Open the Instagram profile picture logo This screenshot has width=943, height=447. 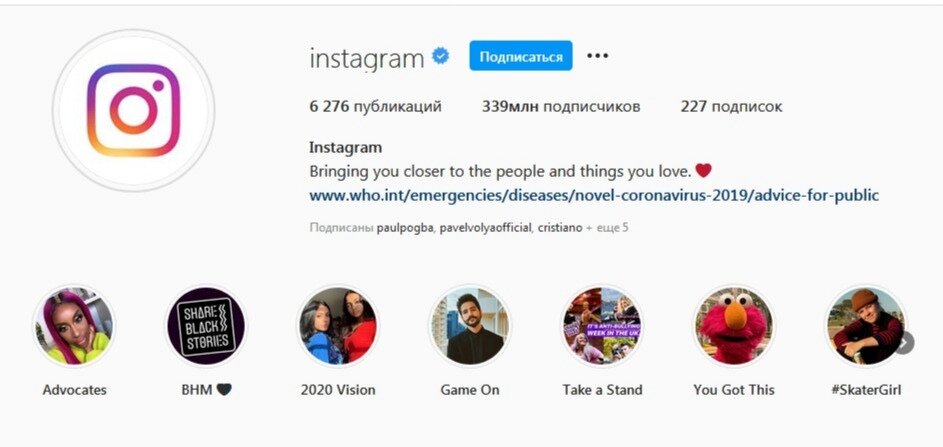pos(134,110)
